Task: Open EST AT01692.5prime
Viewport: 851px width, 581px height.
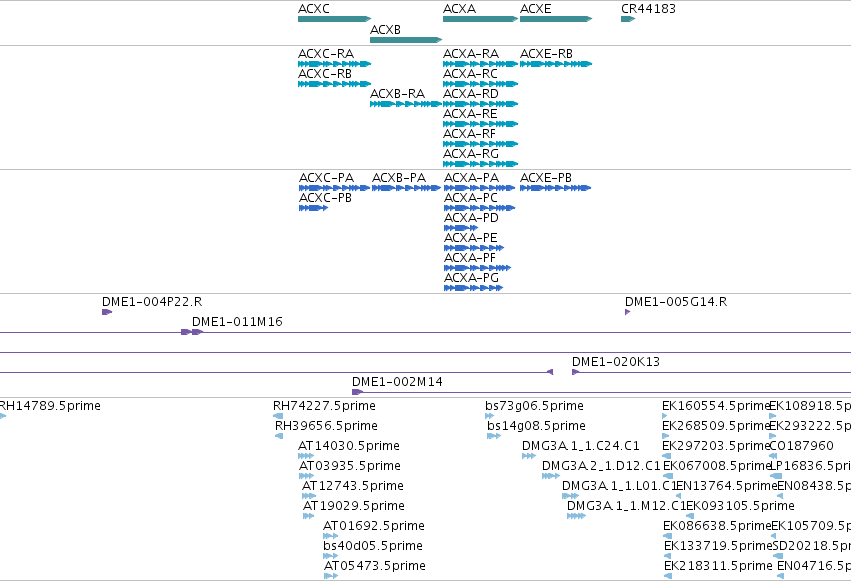Action: click(330, 536)
